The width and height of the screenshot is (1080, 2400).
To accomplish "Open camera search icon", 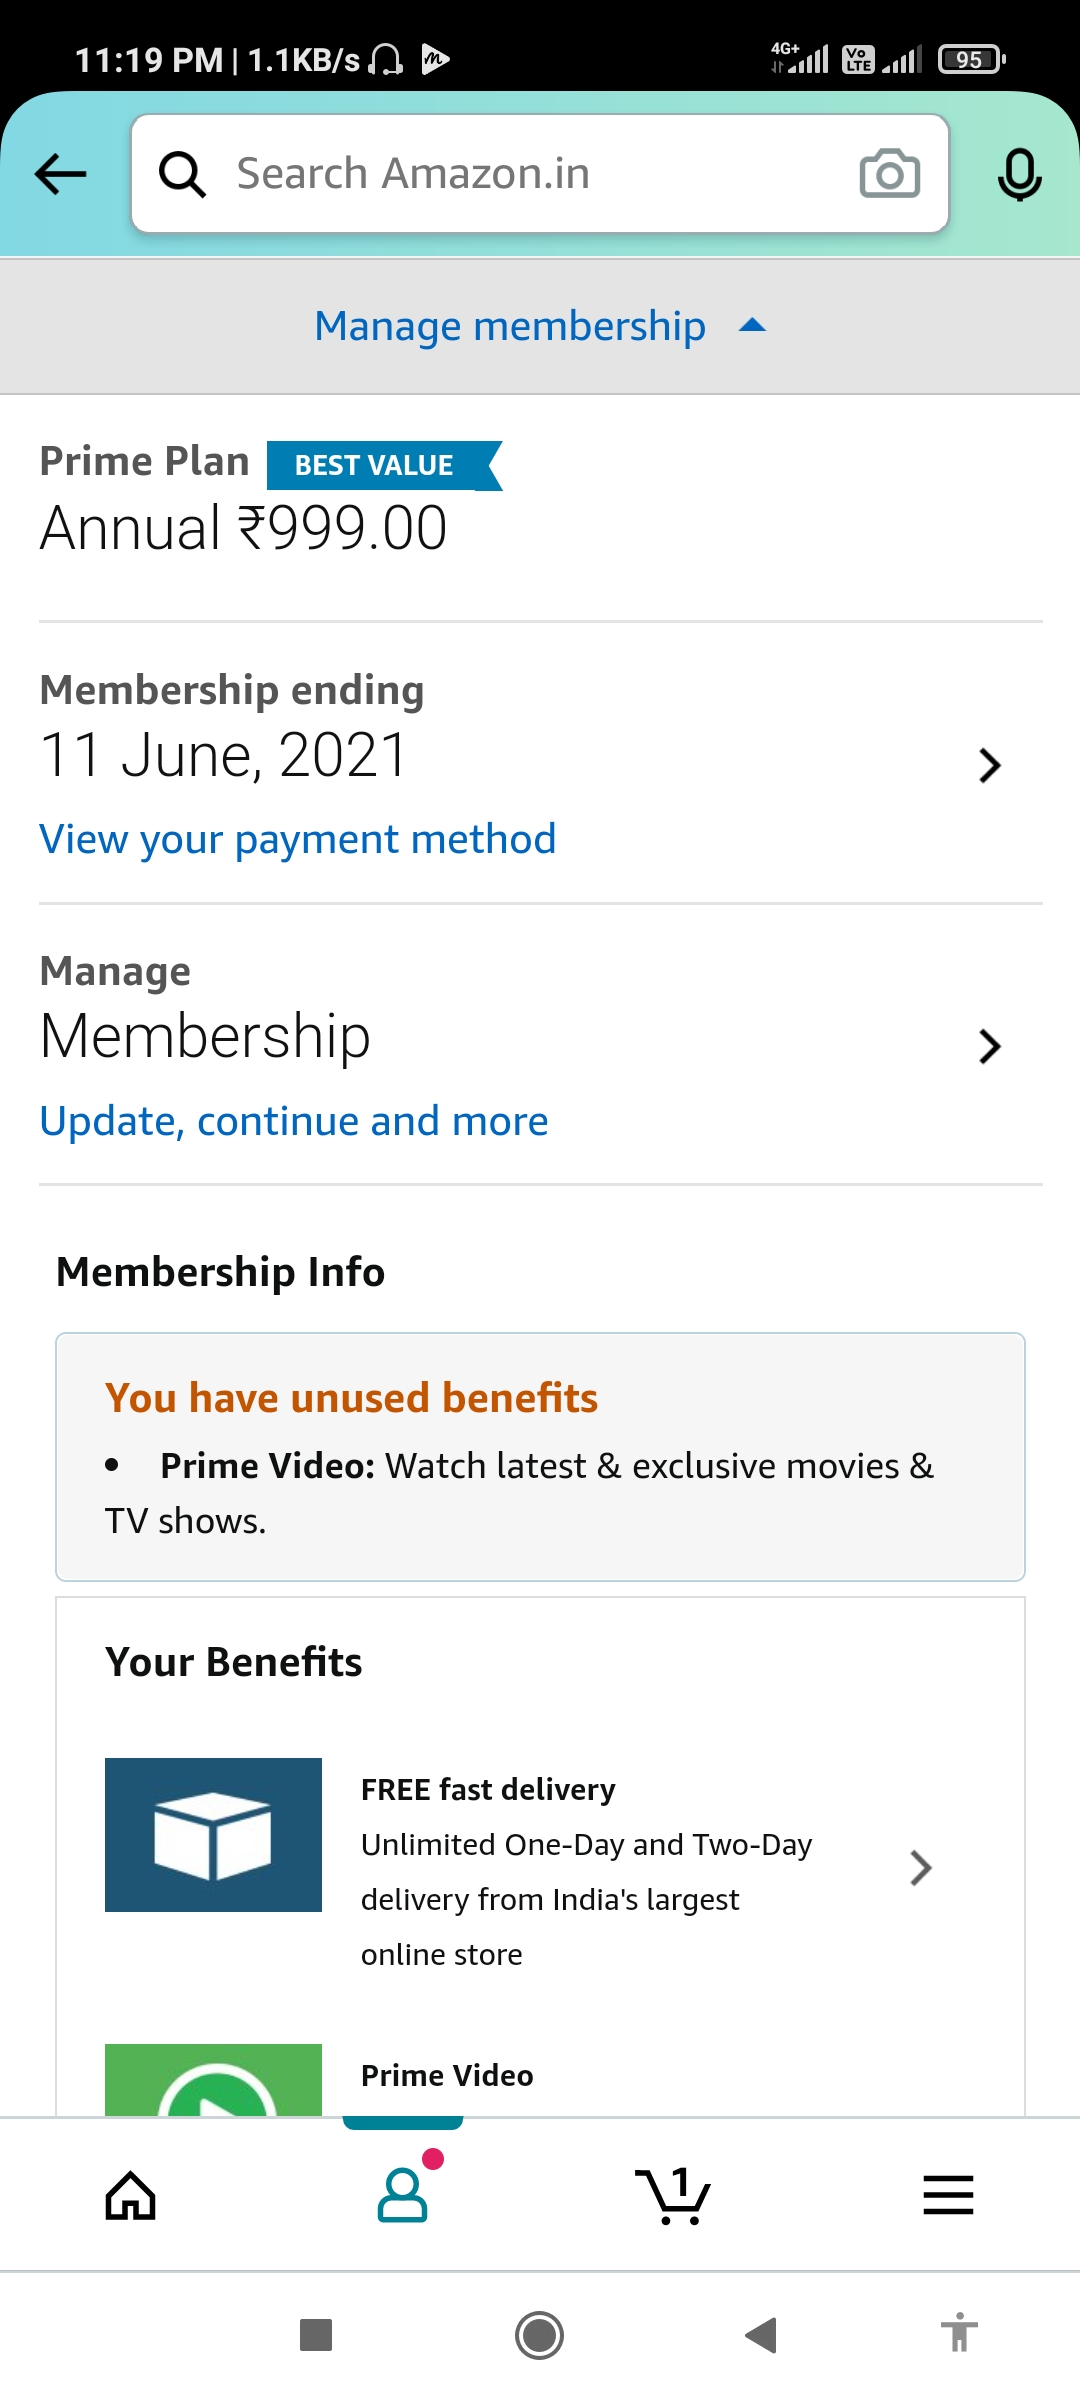I will coord(889,174).
